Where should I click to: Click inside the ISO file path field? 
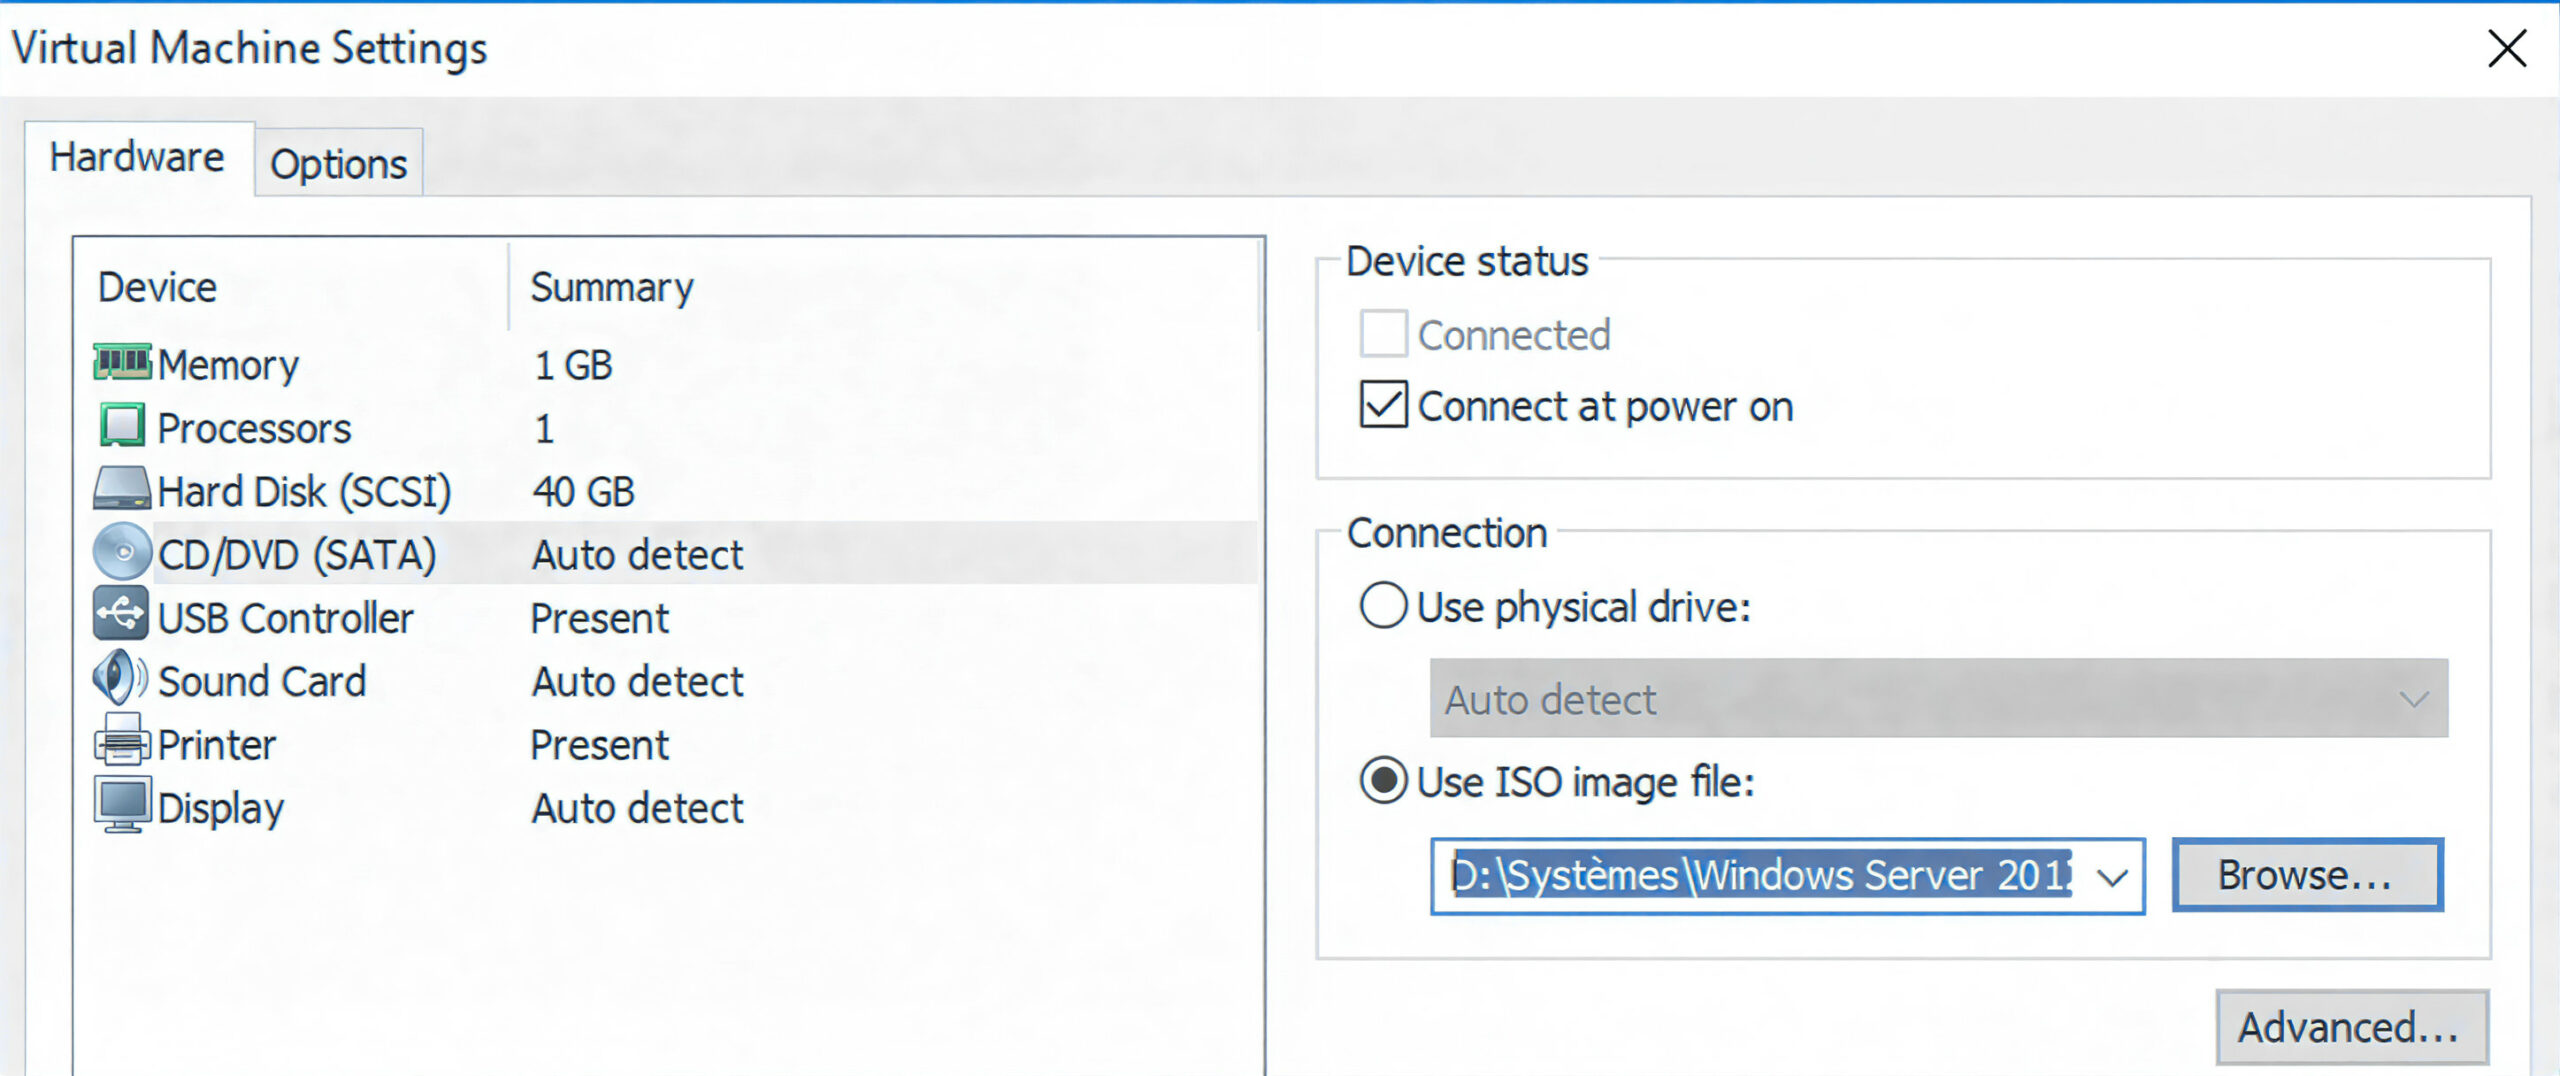pyautogui.click(x=1760, y=877)
